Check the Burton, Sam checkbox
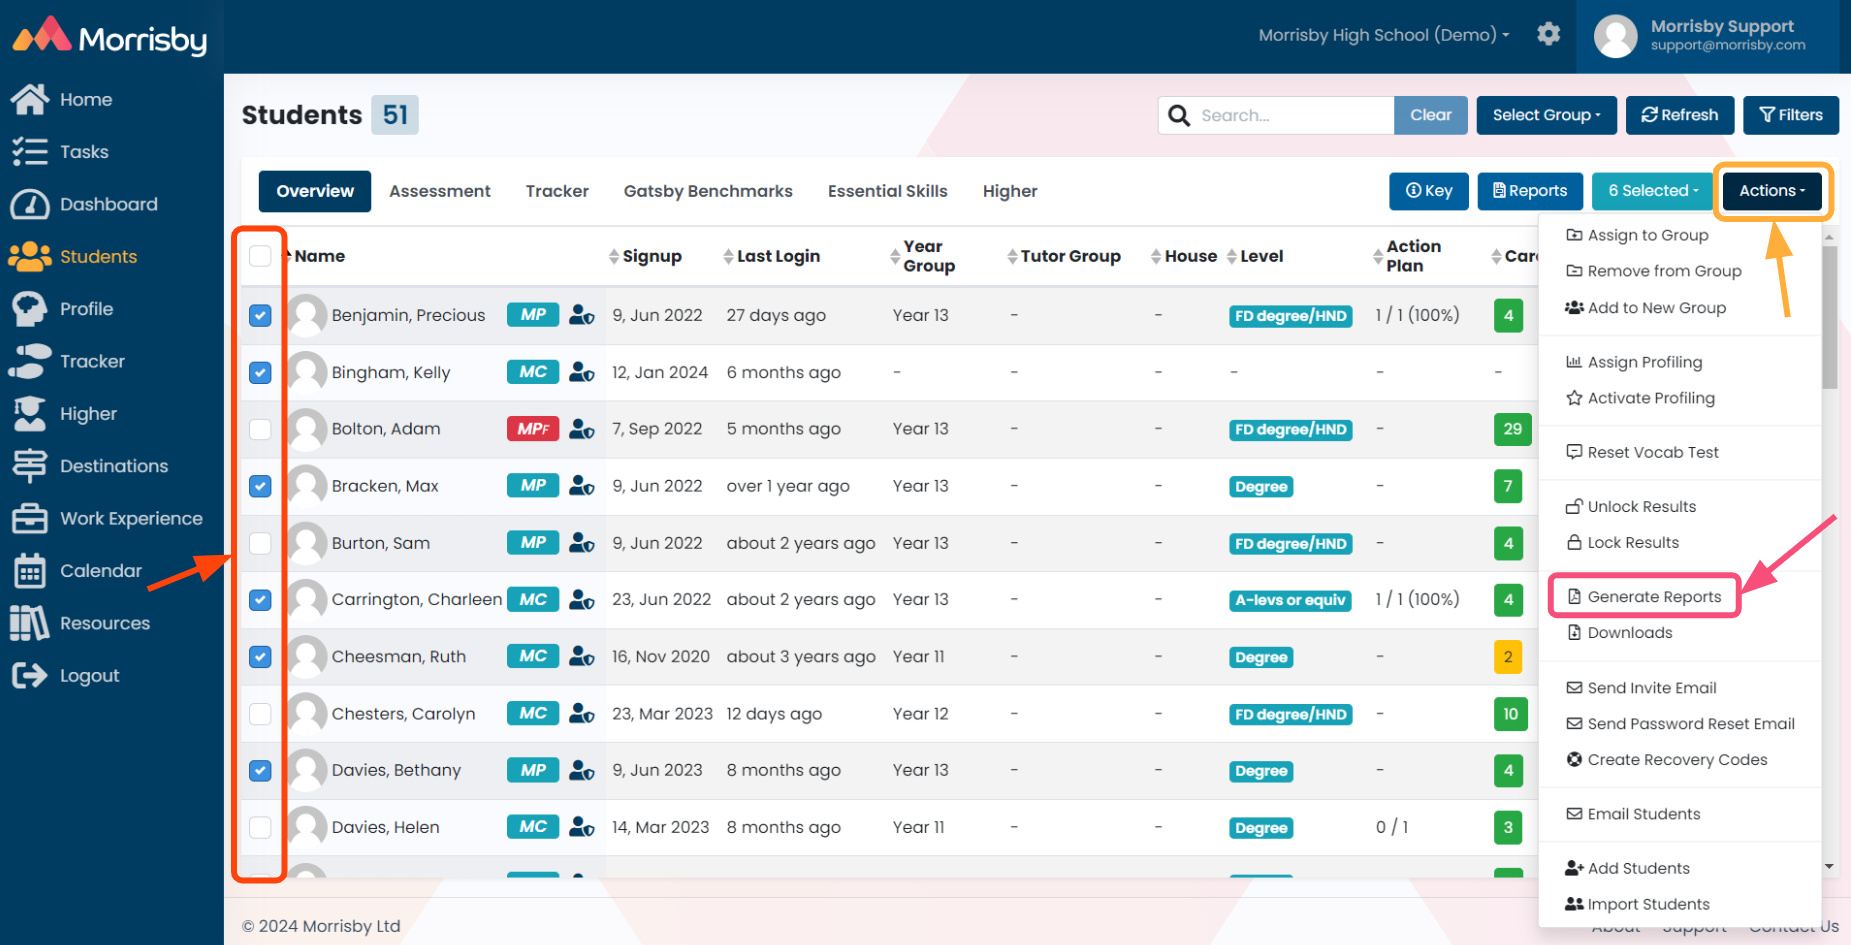Viewport: 1851px width, 945px height. pos(260,543)
